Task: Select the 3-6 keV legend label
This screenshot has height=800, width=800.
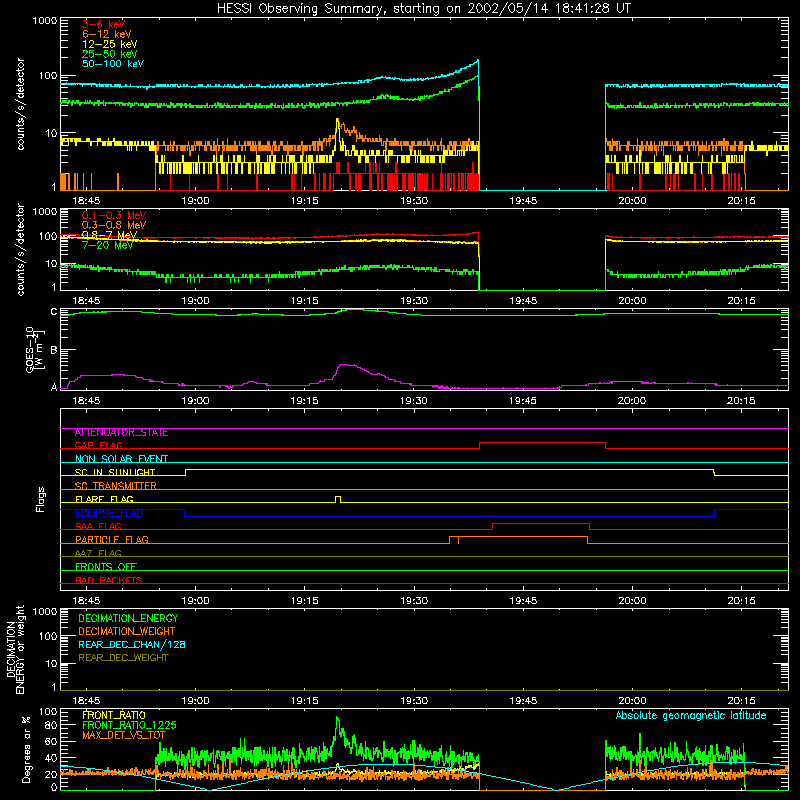Action: pos(103,24)
